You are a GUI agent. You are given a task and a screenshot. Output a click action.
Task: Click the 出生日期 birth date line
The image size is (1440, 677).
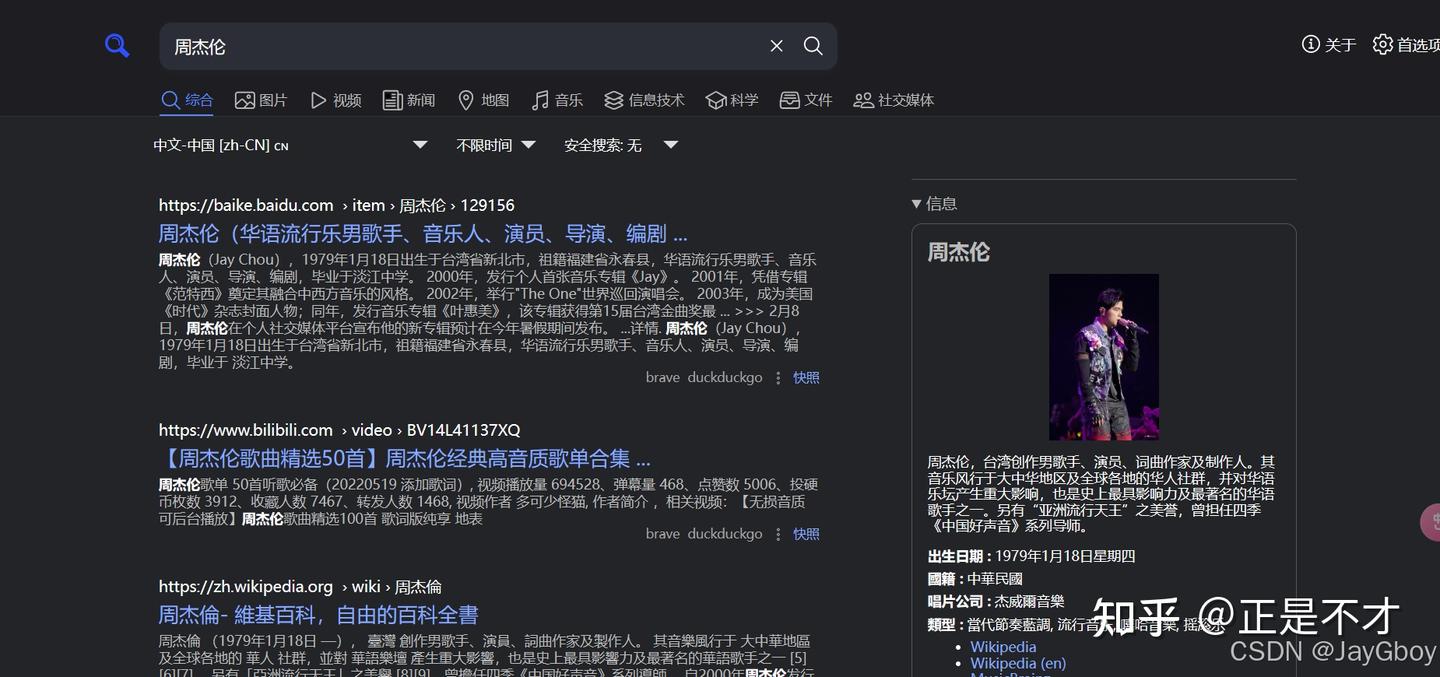point(1031,556)
